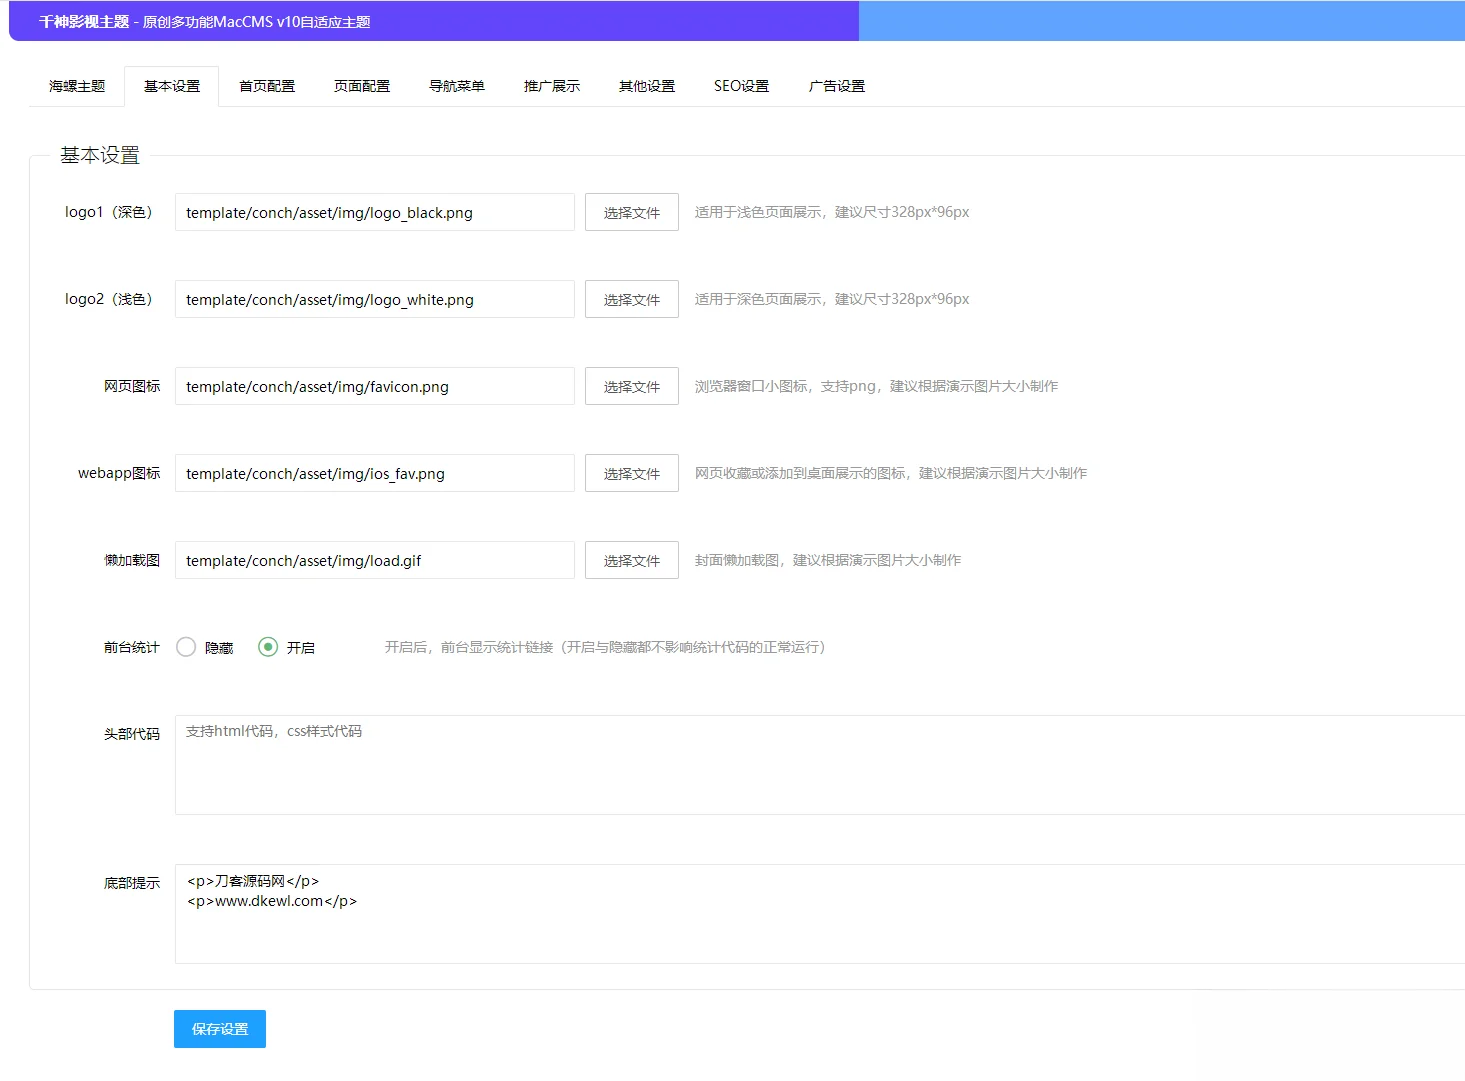Click inside the 头部代码 textarea
The height and width of the screenshot is (1081, 1465).
(x=700, y=765)
